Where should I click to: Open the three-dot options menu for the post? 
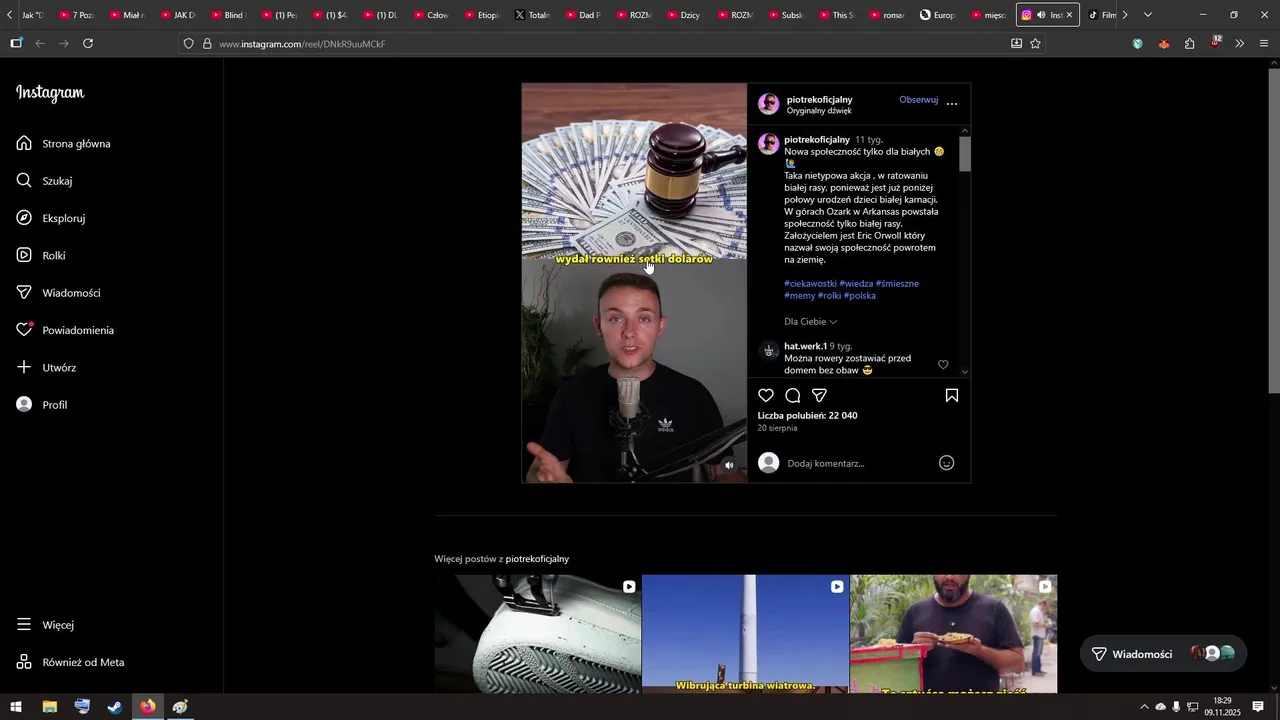click(952, 104)
